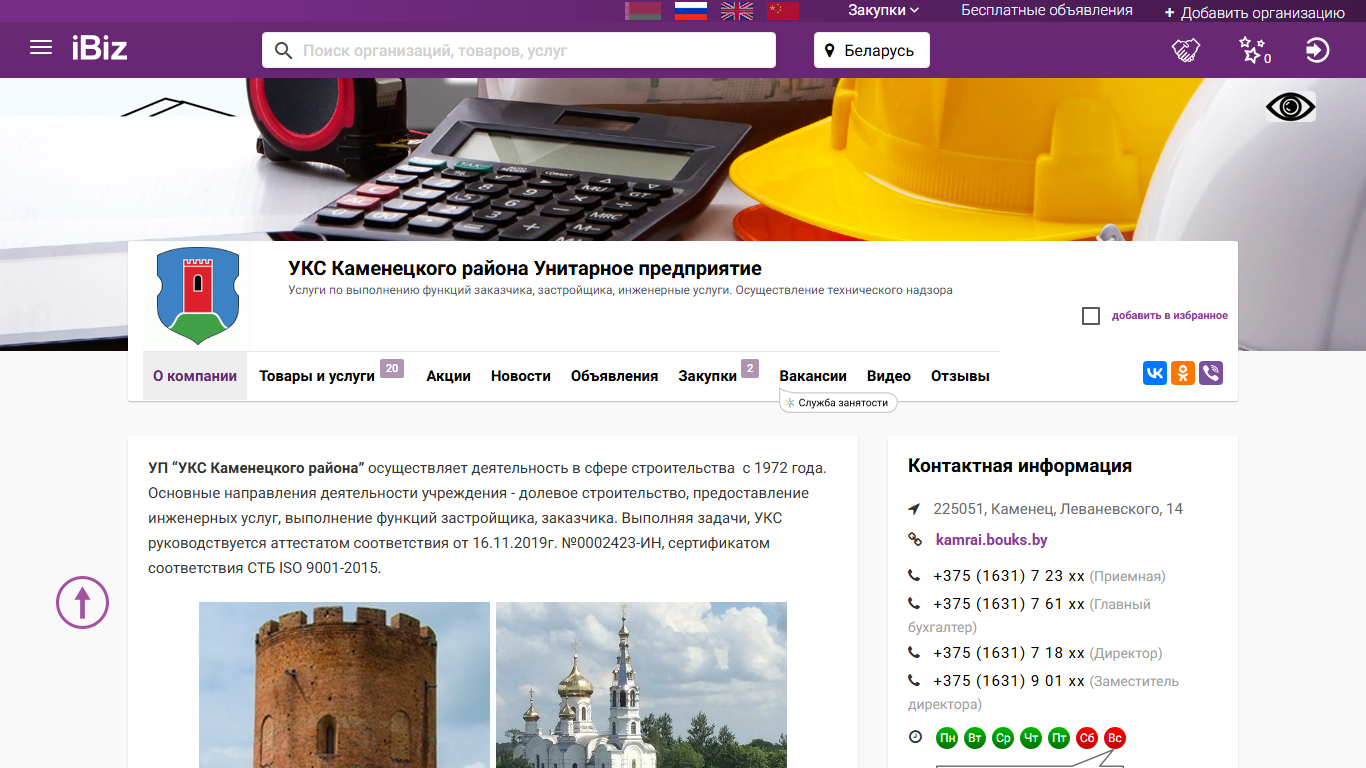Click the working hours clock icon

915,737
